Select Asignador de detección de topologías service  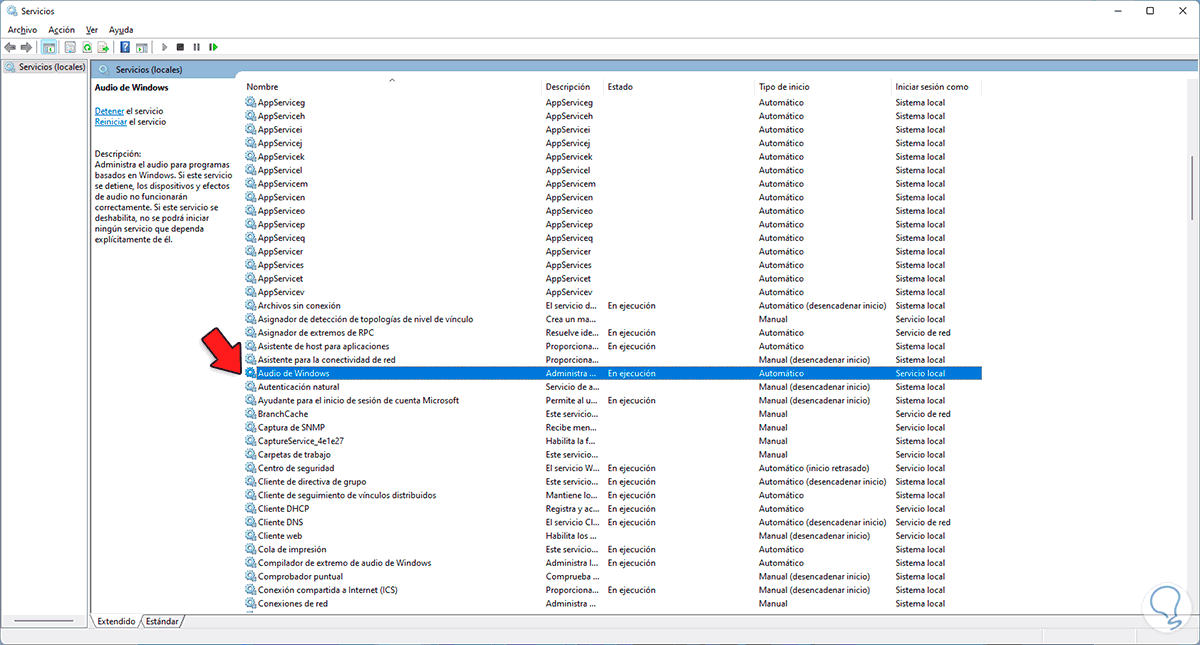[365, 319]
